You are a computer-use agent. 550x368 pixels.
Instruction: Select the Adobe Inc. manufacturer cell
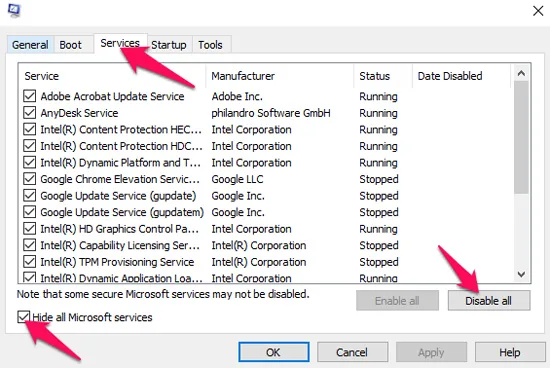[x=237, y=96]
